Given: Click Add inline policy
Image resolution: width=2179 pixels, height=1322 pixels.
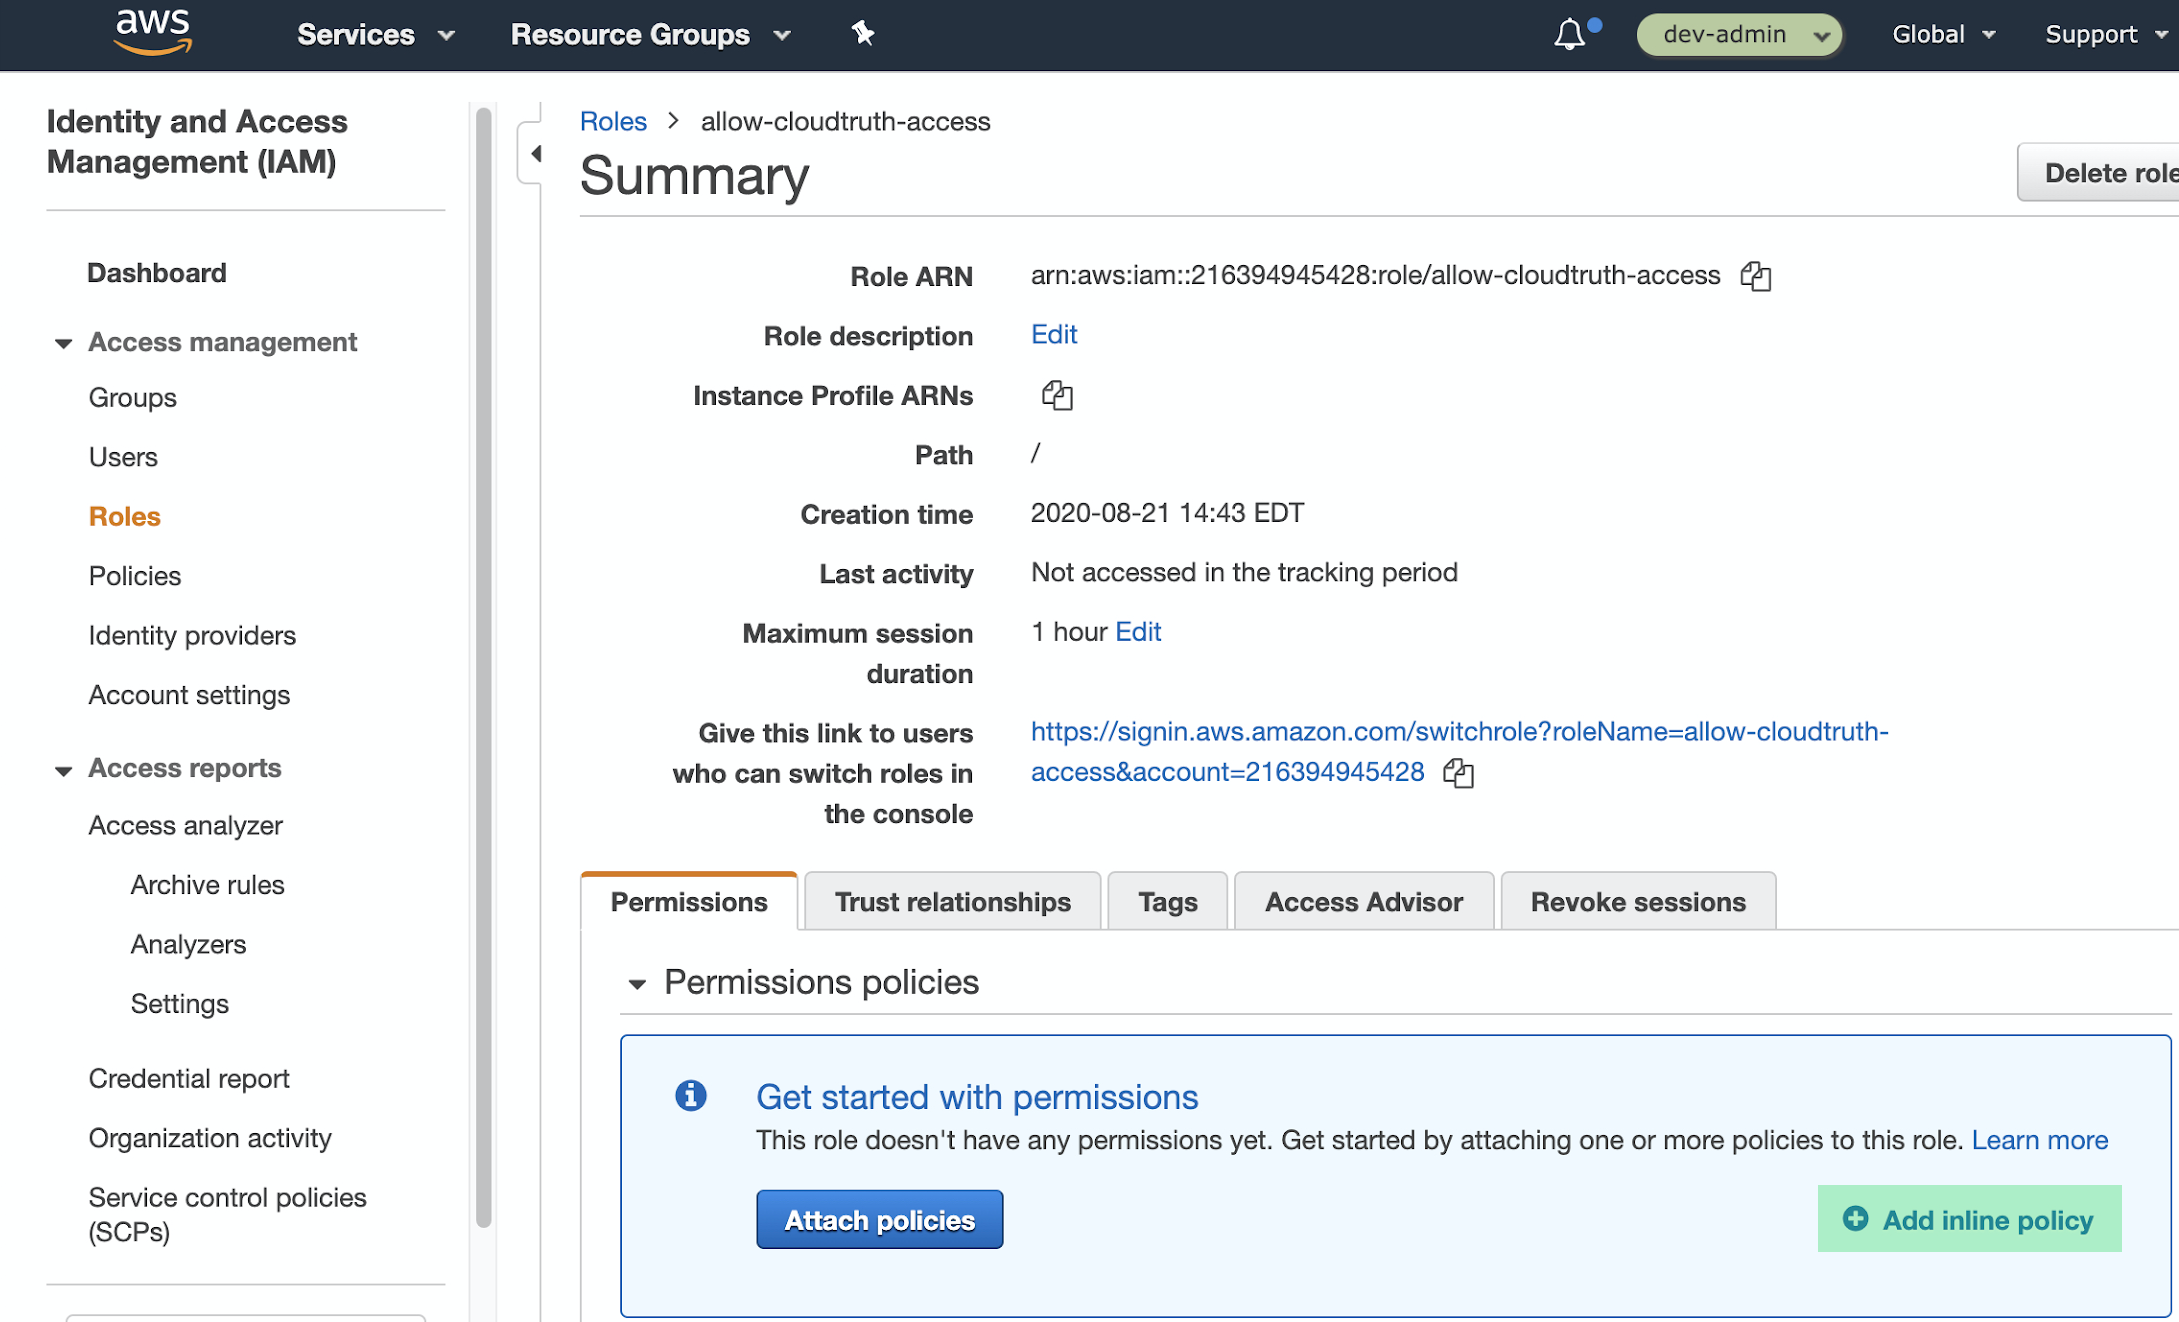Looking at the screenshot, I should pos(1968,1220).
